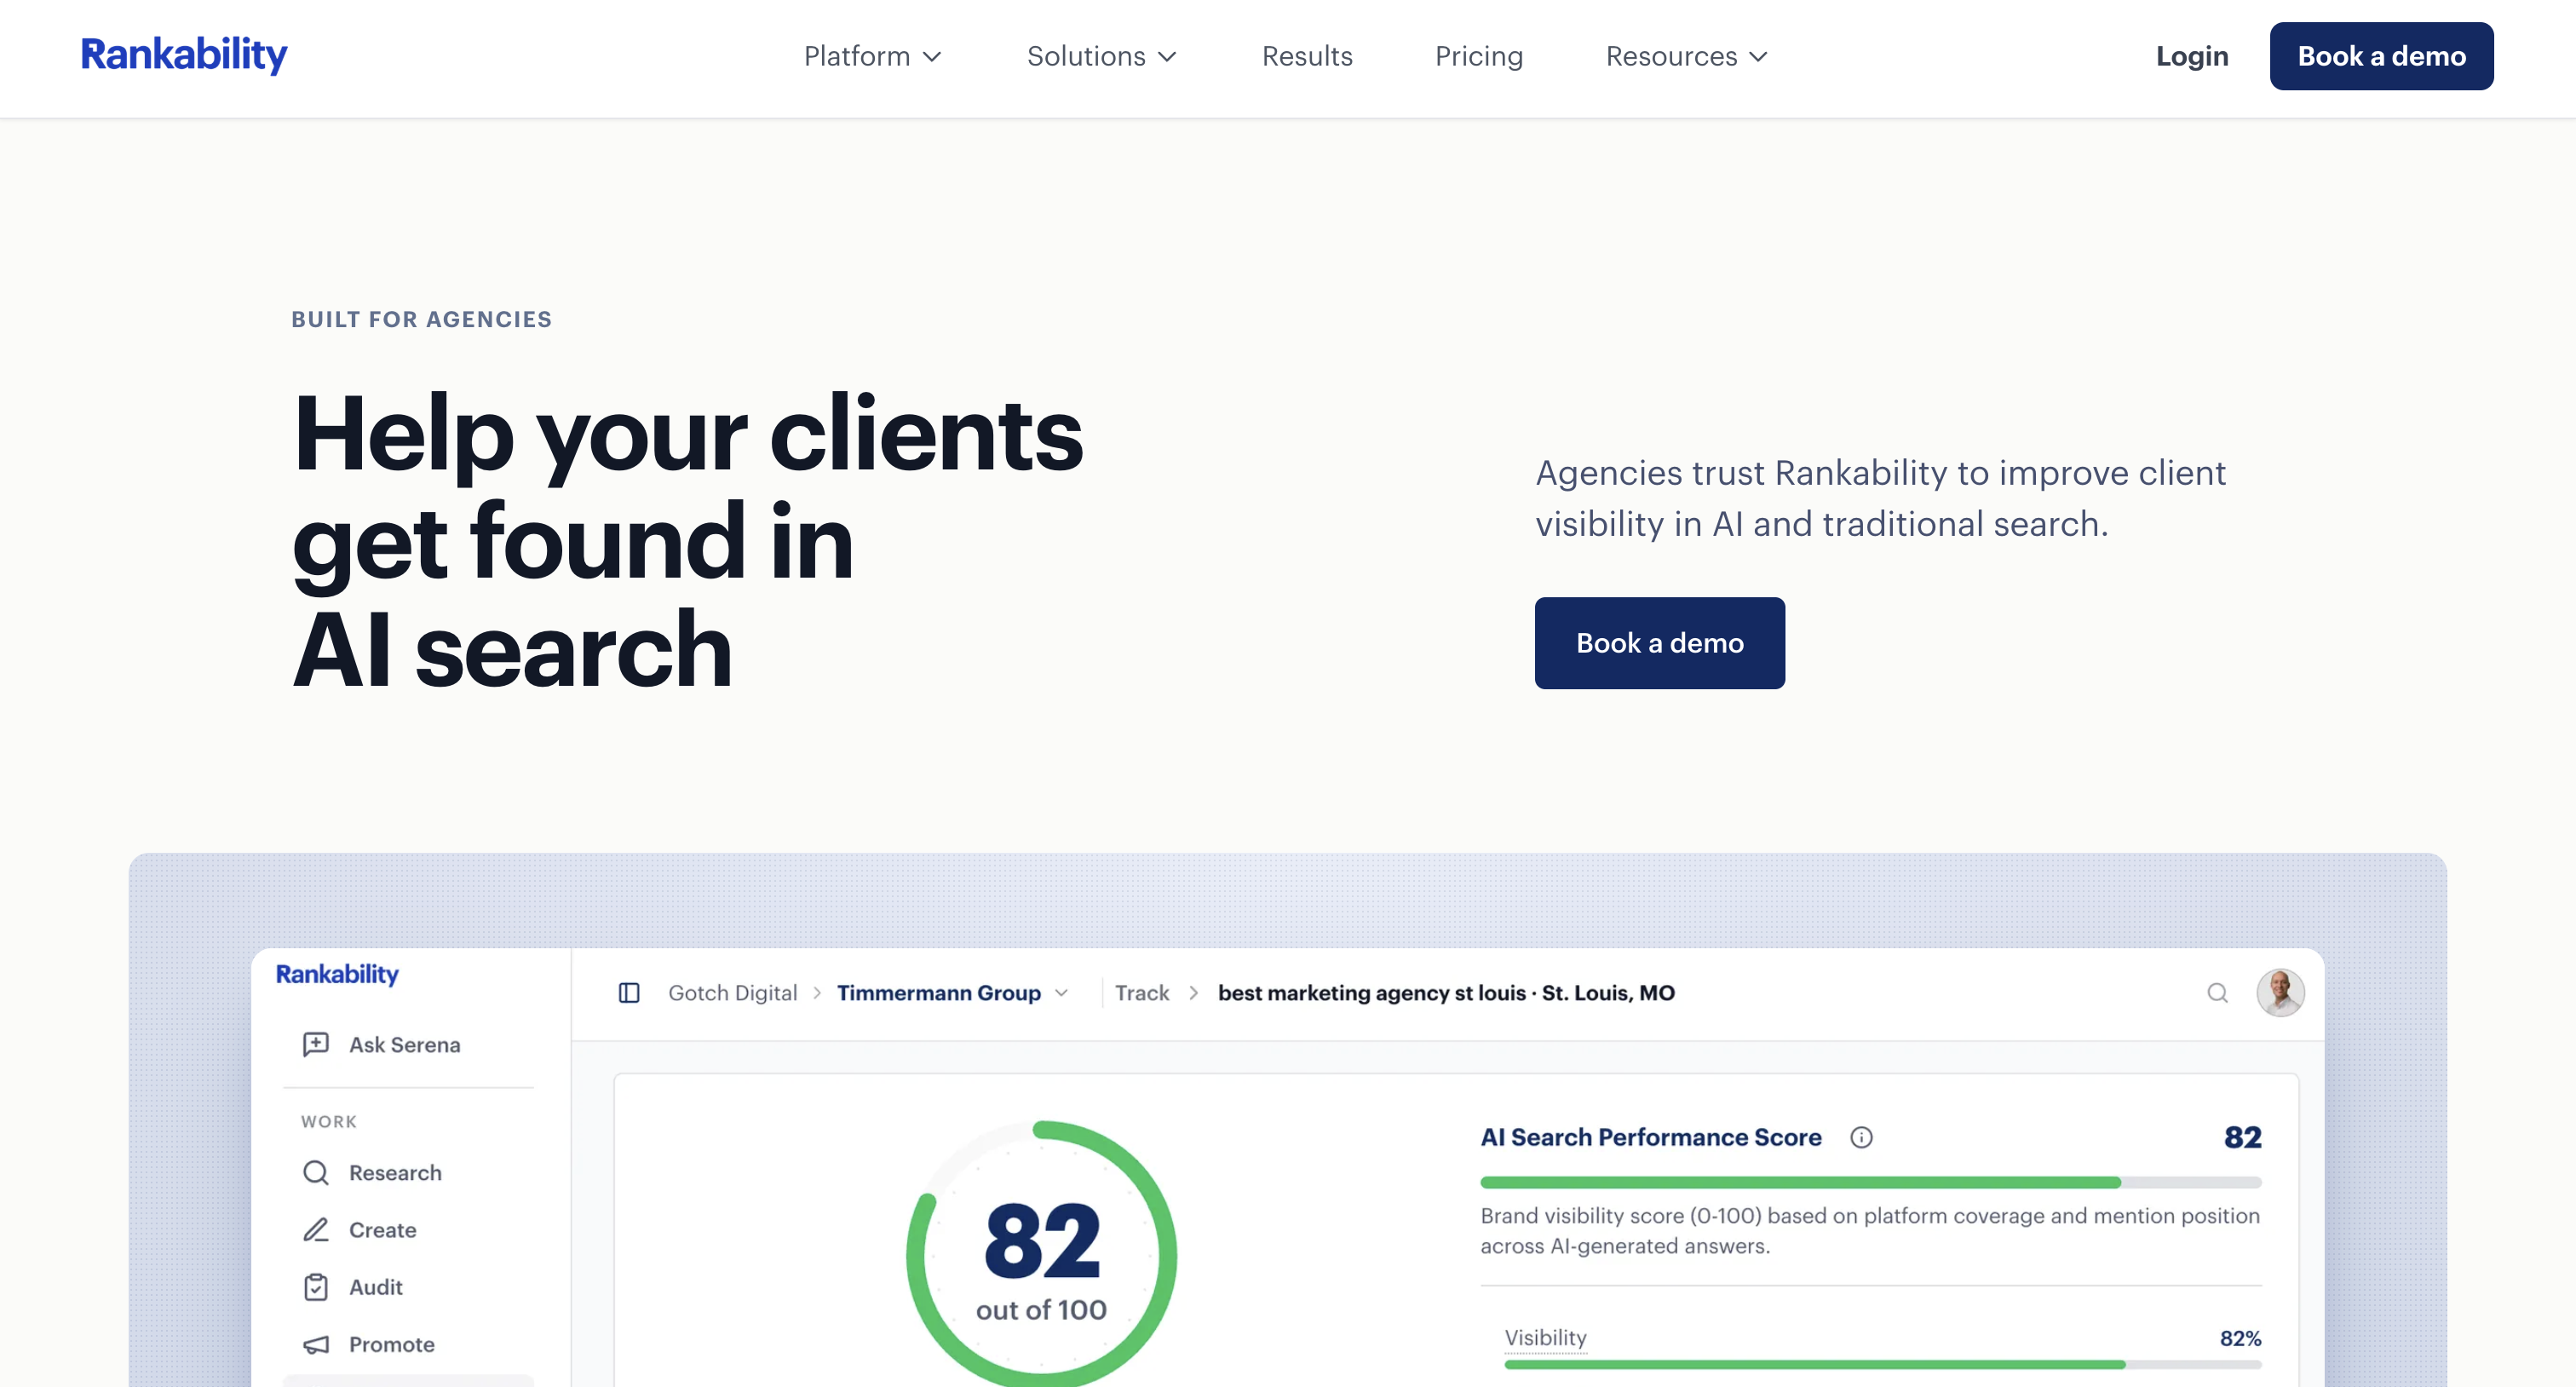Click the Rankability logo in header
2576x1387 pixels.
(x=184, y=55)
